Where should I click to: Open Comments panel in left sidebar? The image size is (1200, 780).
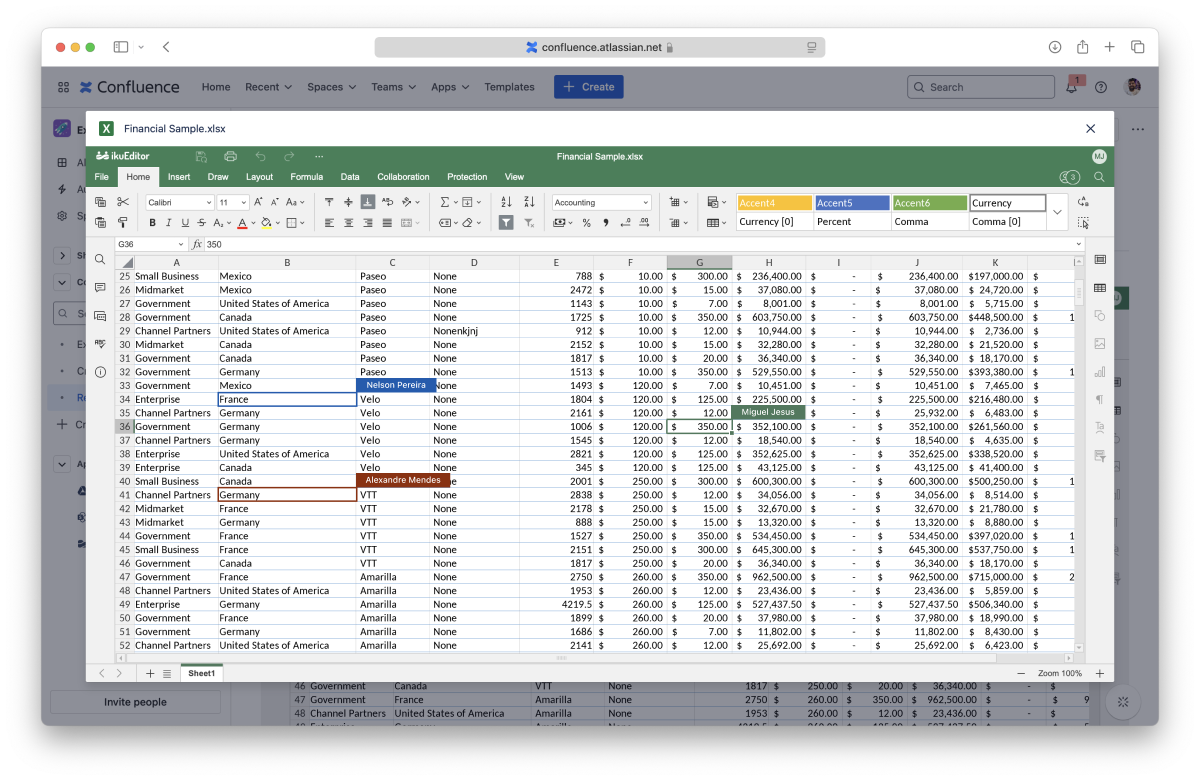100,288
